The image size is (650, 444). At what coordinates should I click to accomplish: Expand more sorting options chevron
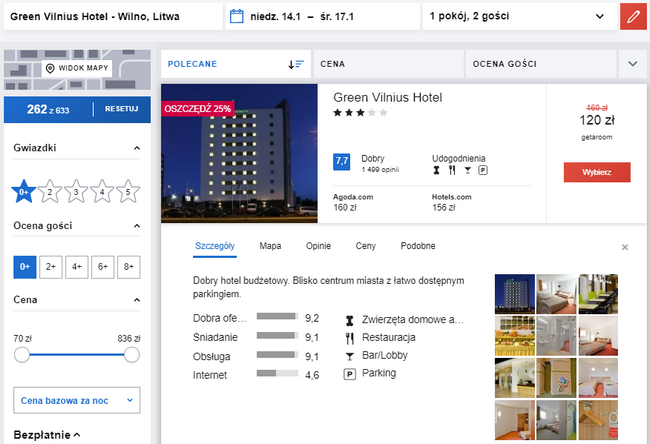point(633,64)
